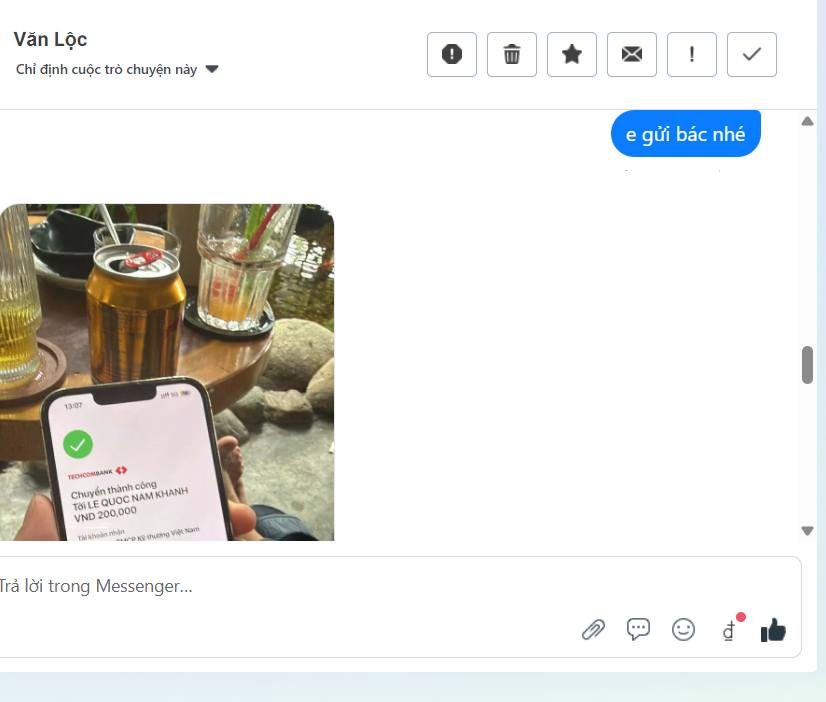Open the đ payment feature
826x702 pixels.
coord(729,630)
